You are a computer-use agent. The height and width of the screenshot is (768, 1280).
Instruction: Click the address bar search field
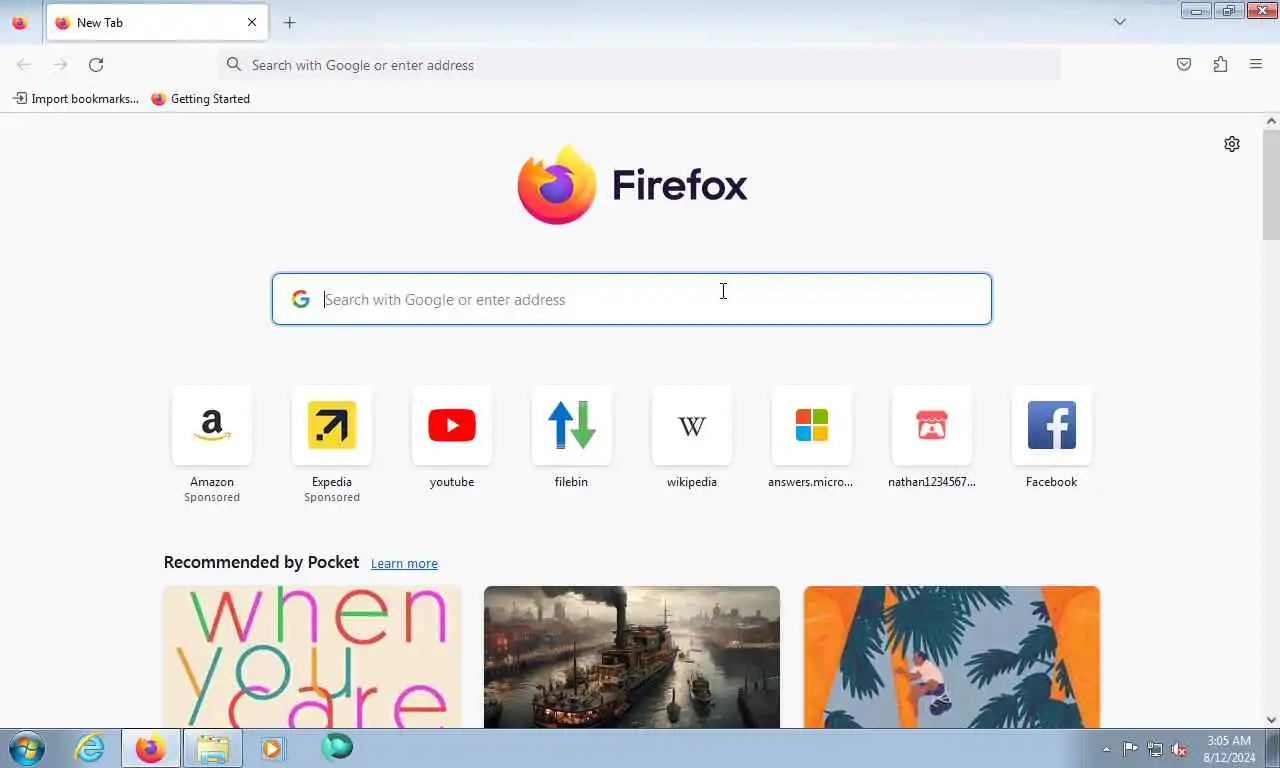click(x=640, y=65)
